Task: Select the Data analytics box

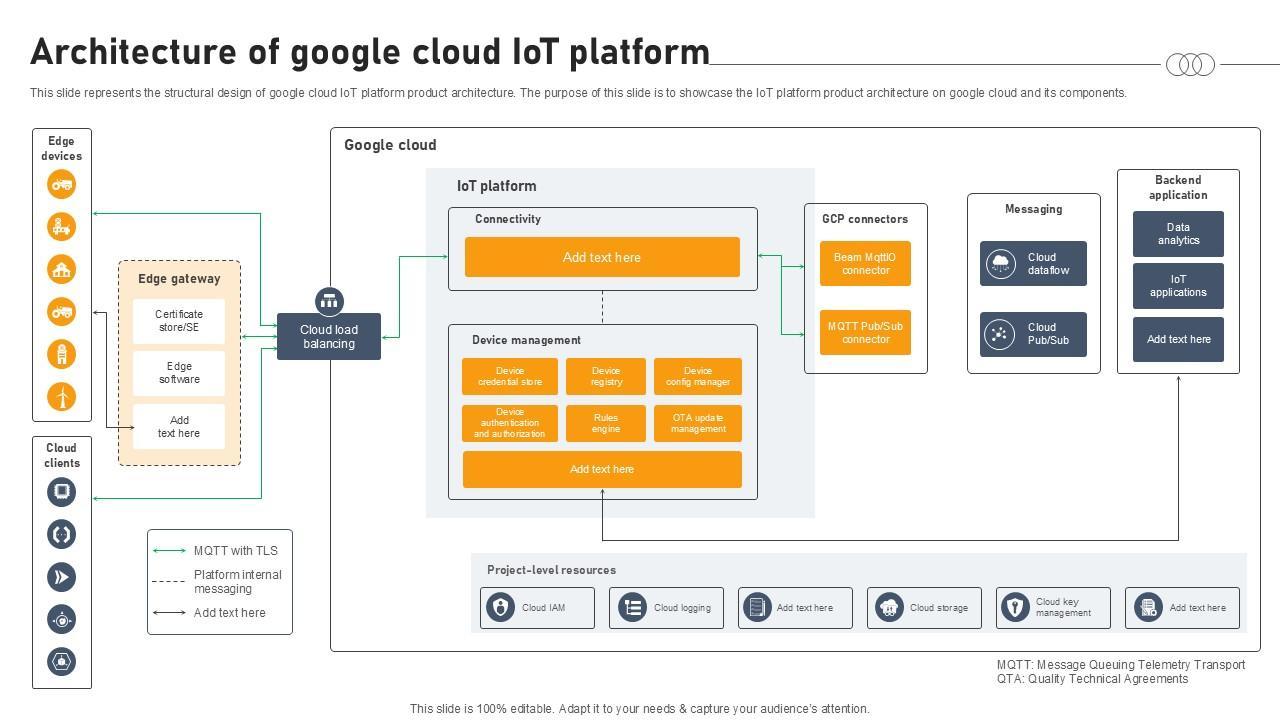Action: (x=1178, y=234)
